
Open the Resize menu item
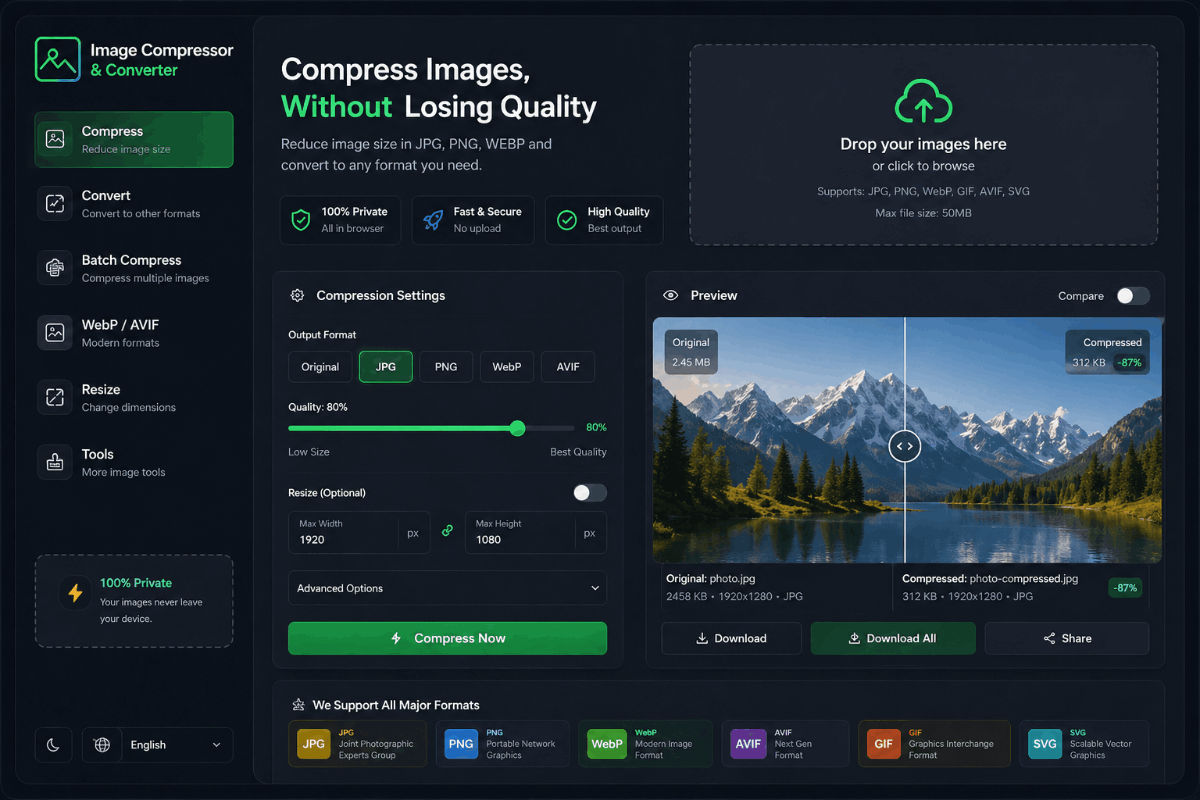(x=134, y=397)
